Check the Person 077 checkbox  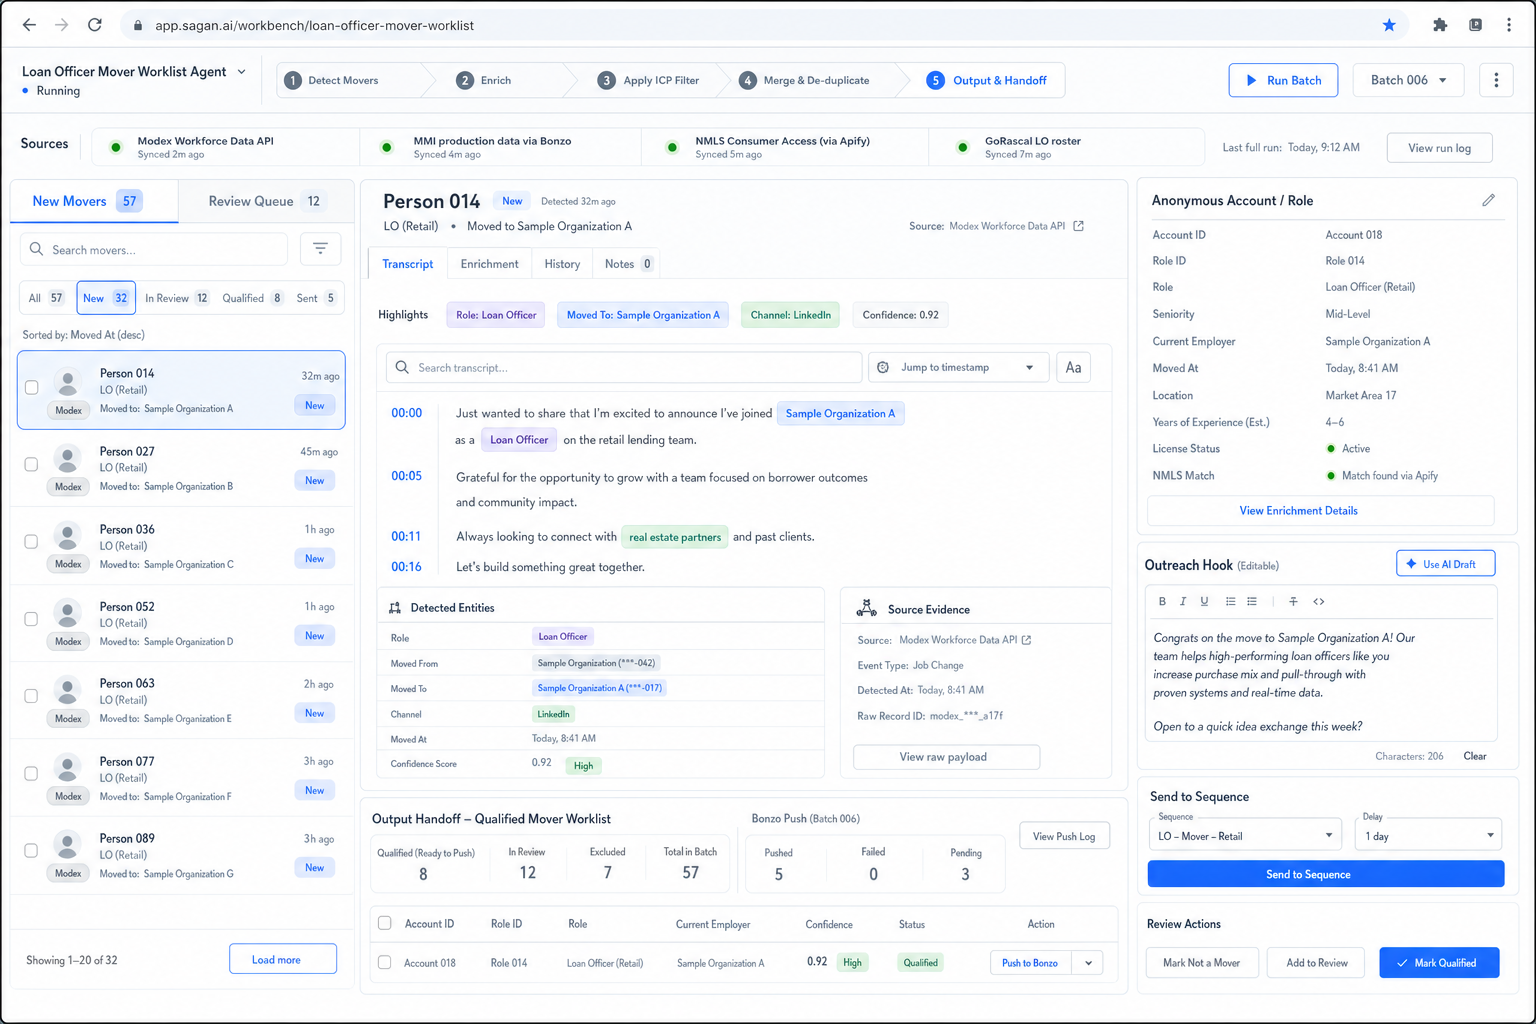click(31, 774)
